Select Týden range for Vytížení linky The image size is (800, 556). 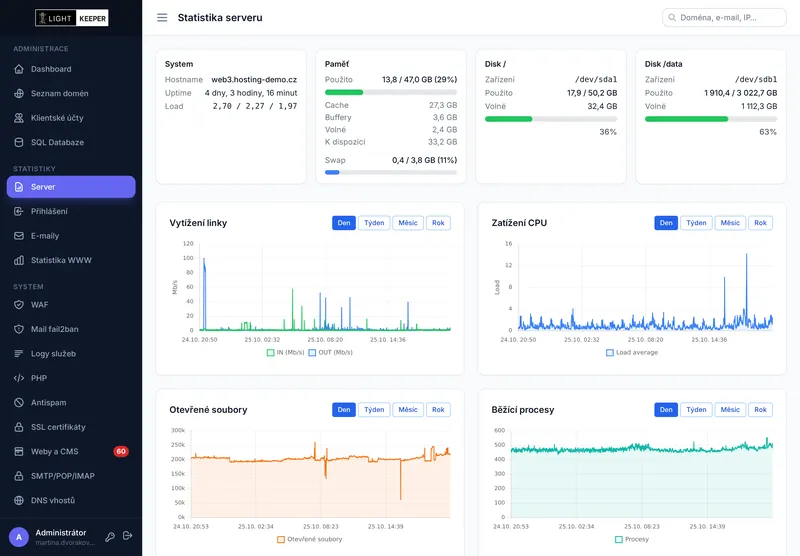pyautogui.click(x=374, y=223)
